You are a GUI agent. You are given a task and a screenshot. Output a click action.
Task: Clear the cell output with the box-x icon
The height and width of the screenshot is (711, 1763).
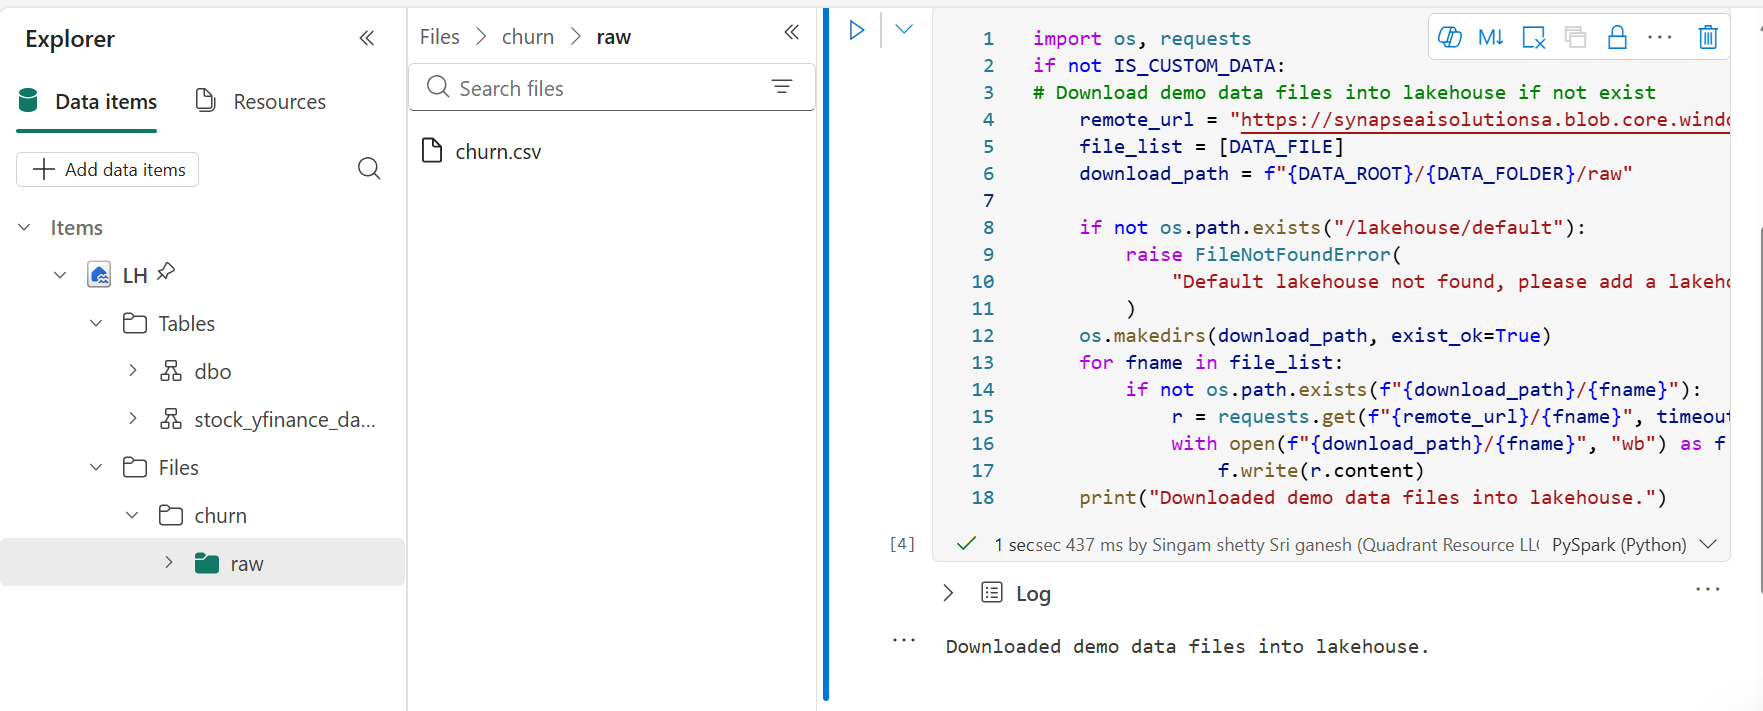point(1533,38)
